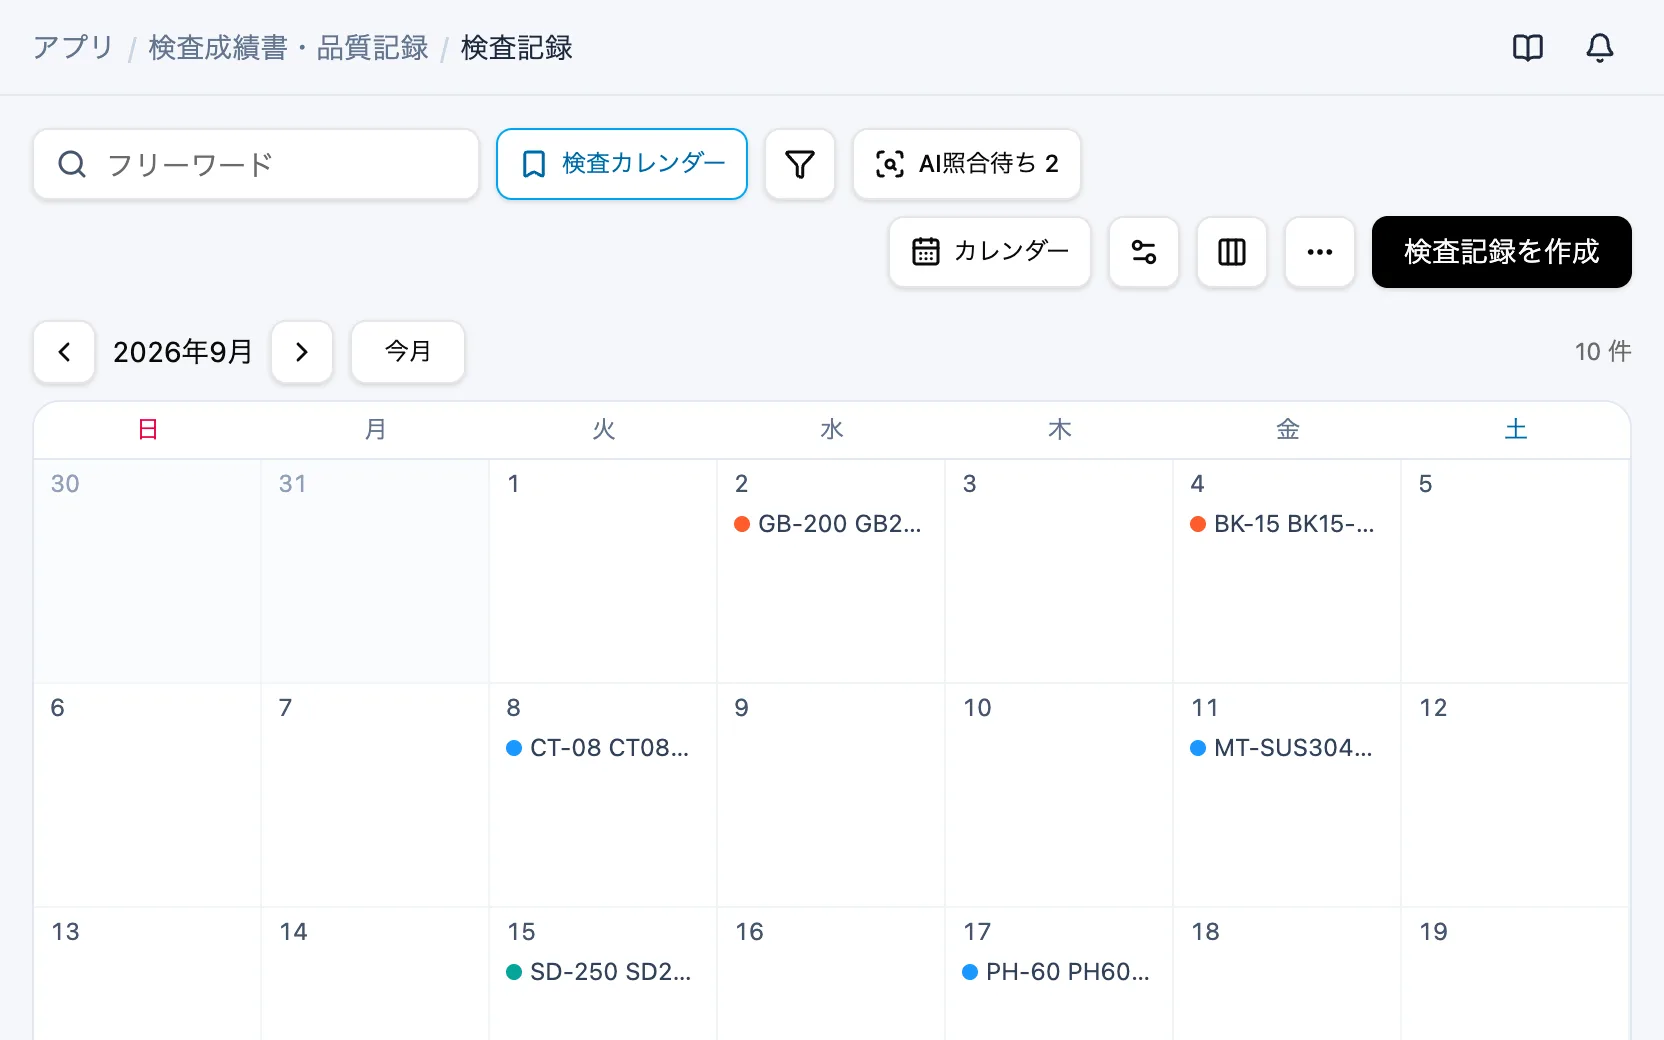Open notifications bell

pos(1599,48)
